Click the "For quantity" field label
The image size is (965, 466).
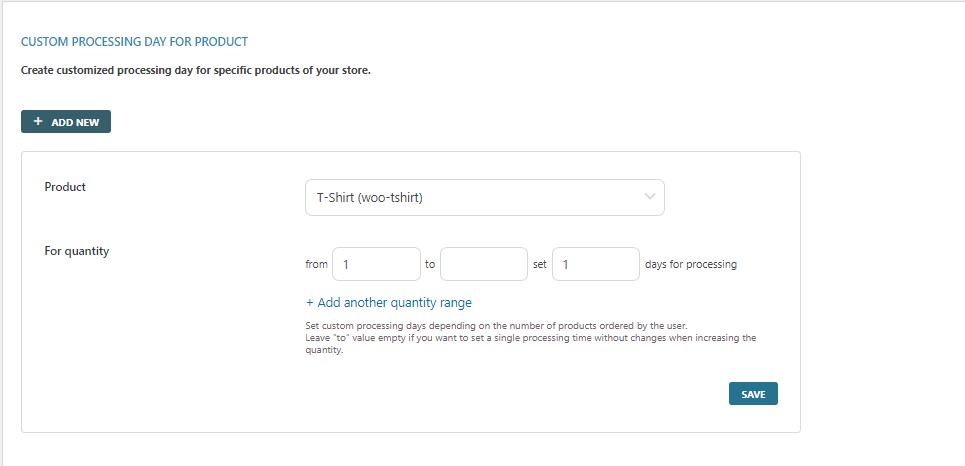point(77,251)
